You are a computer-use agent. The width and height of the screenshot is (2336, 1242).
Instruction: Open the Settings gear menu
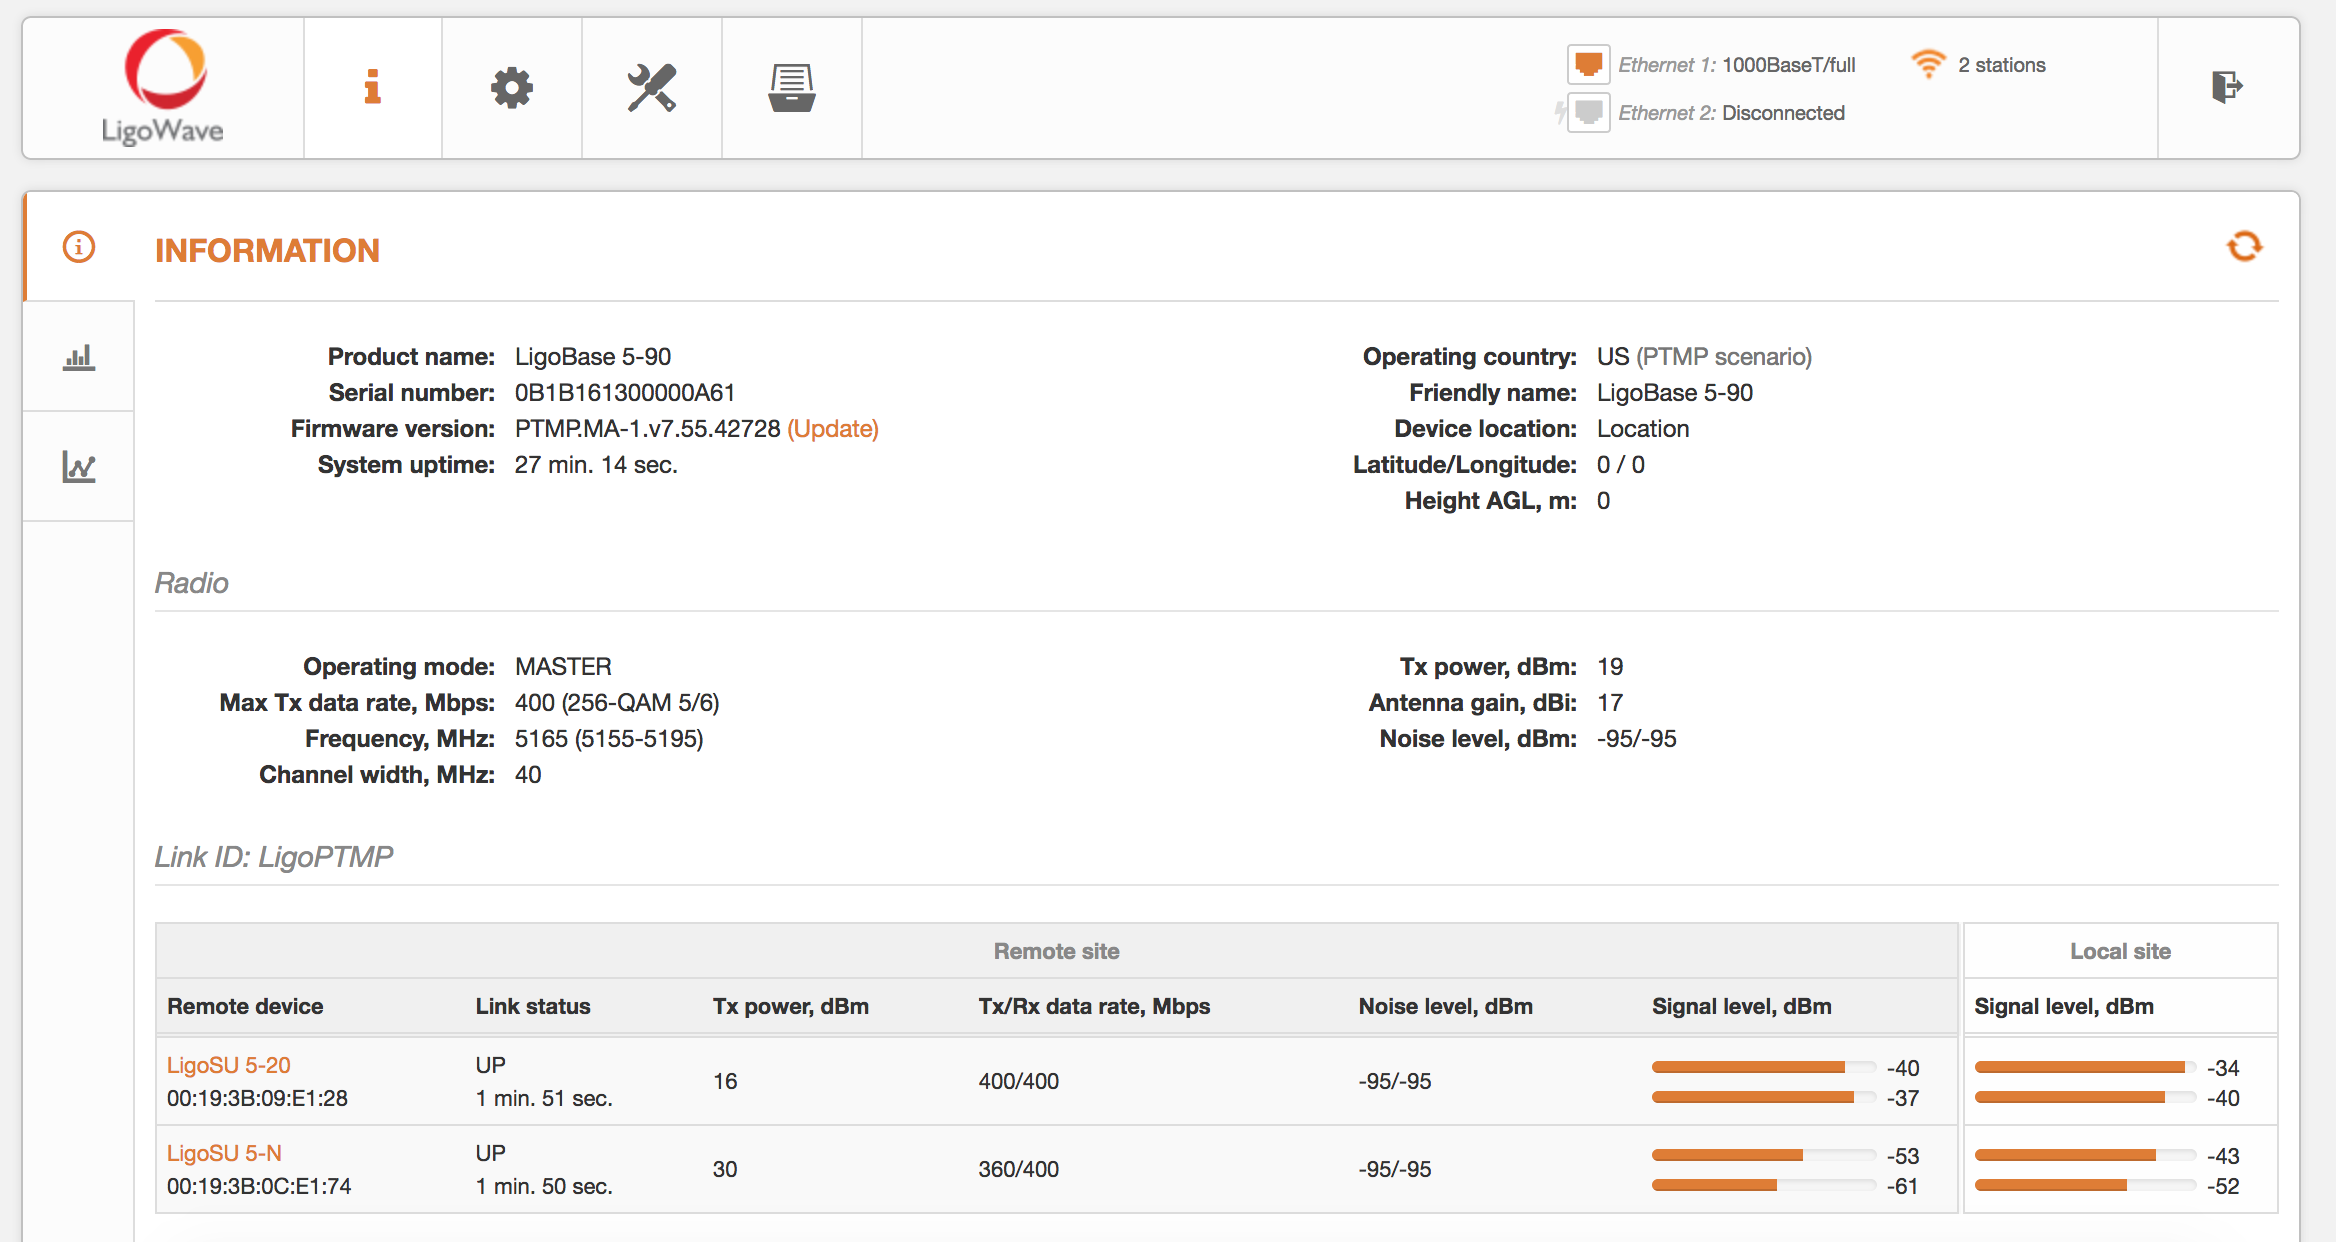click(x=511, y=88)
